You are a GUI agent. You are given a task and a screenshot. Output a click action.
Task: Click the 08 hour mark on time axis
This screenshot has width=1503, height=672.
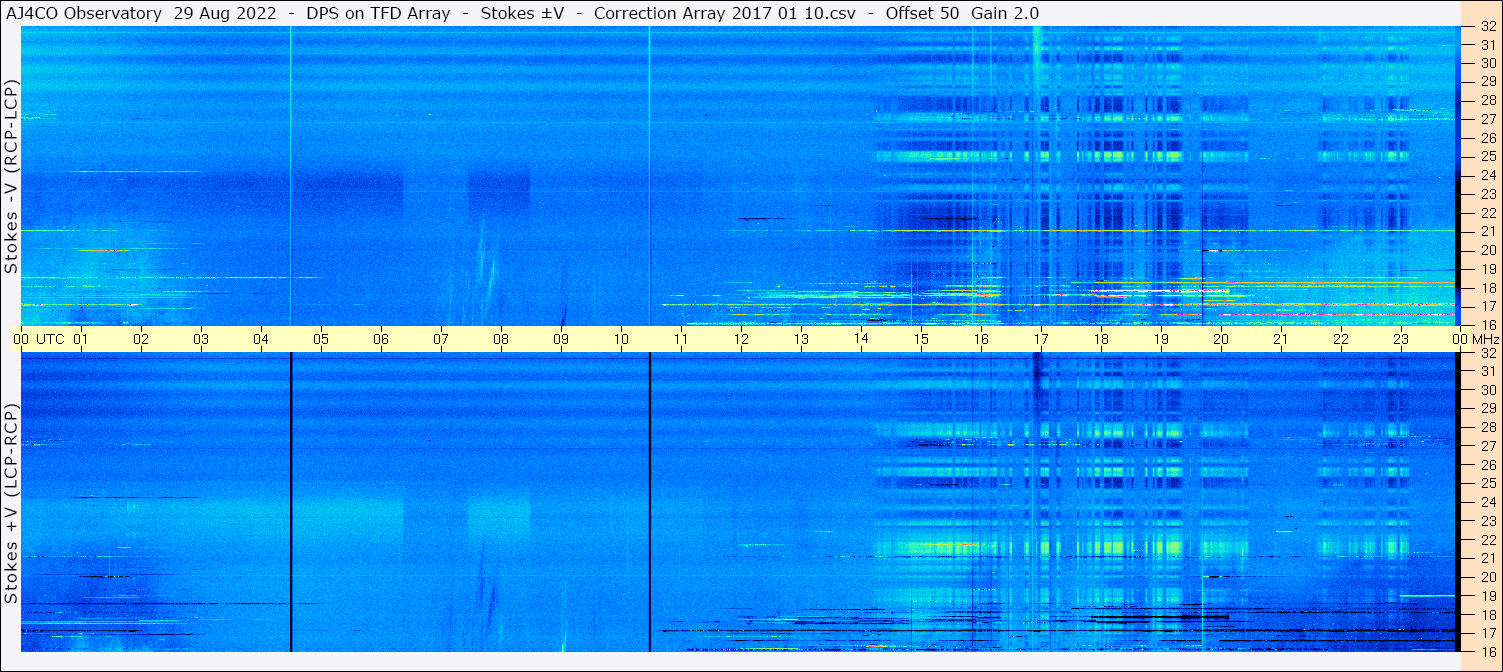tap(501, 339)
